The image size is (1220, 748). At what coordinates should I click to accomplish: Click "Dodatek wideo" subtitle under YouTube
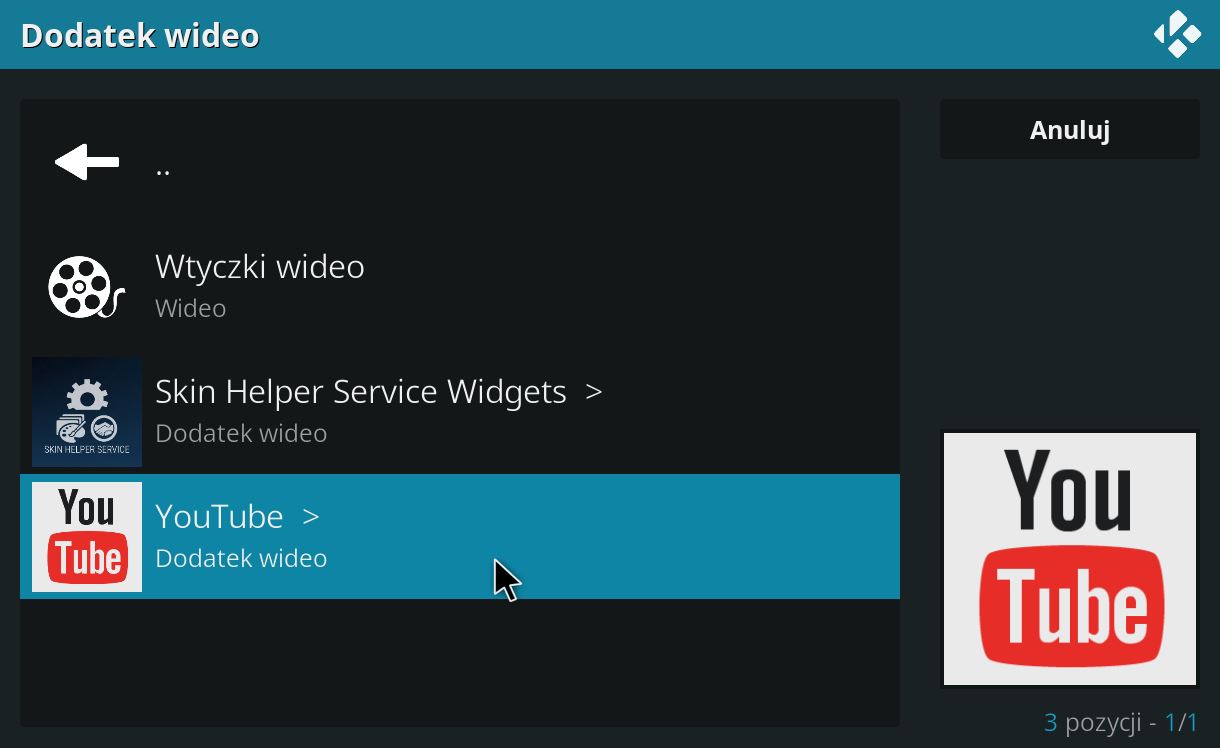coord(241,558)
